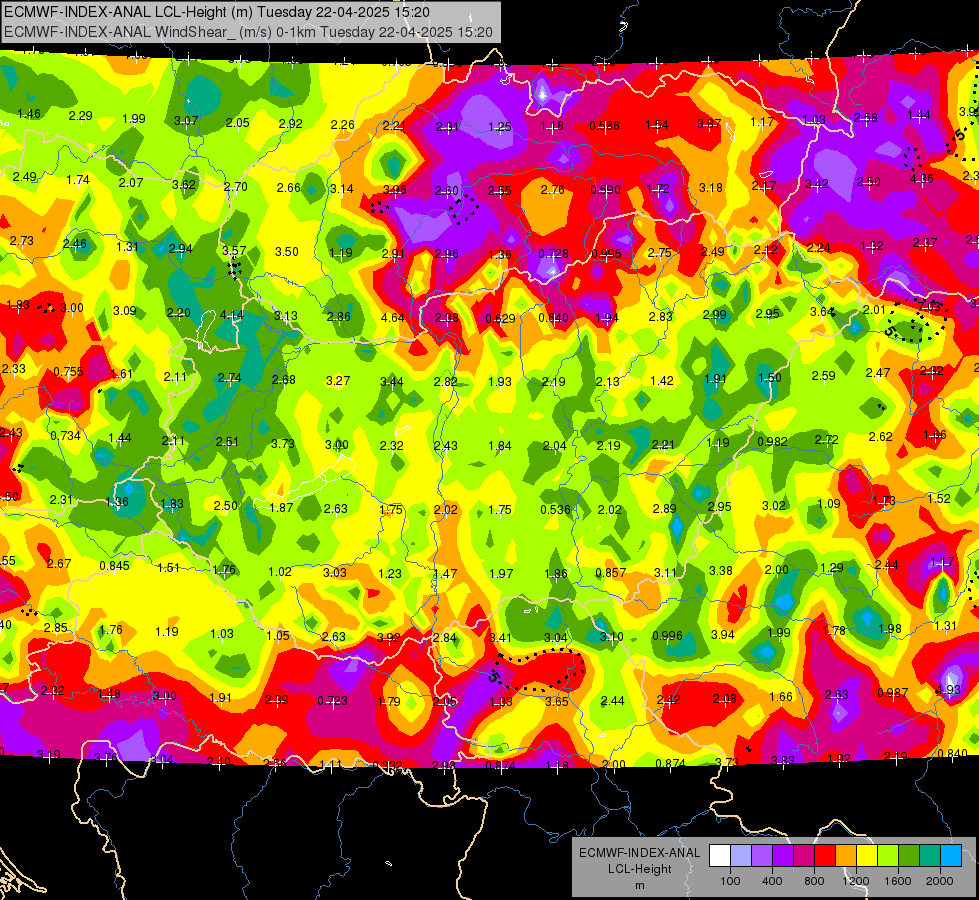Click the red legend swatch
The image size is (979, 900).
point(825,856)
